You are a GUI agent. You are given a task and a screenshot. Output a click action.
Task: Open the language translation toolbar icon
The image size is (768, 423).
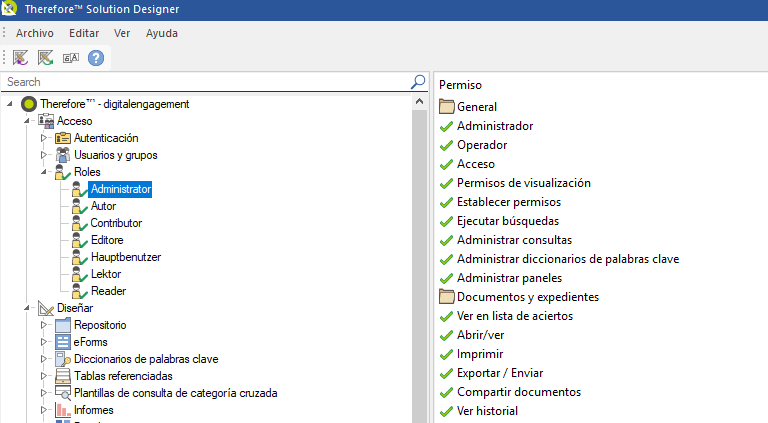[71, 58]
